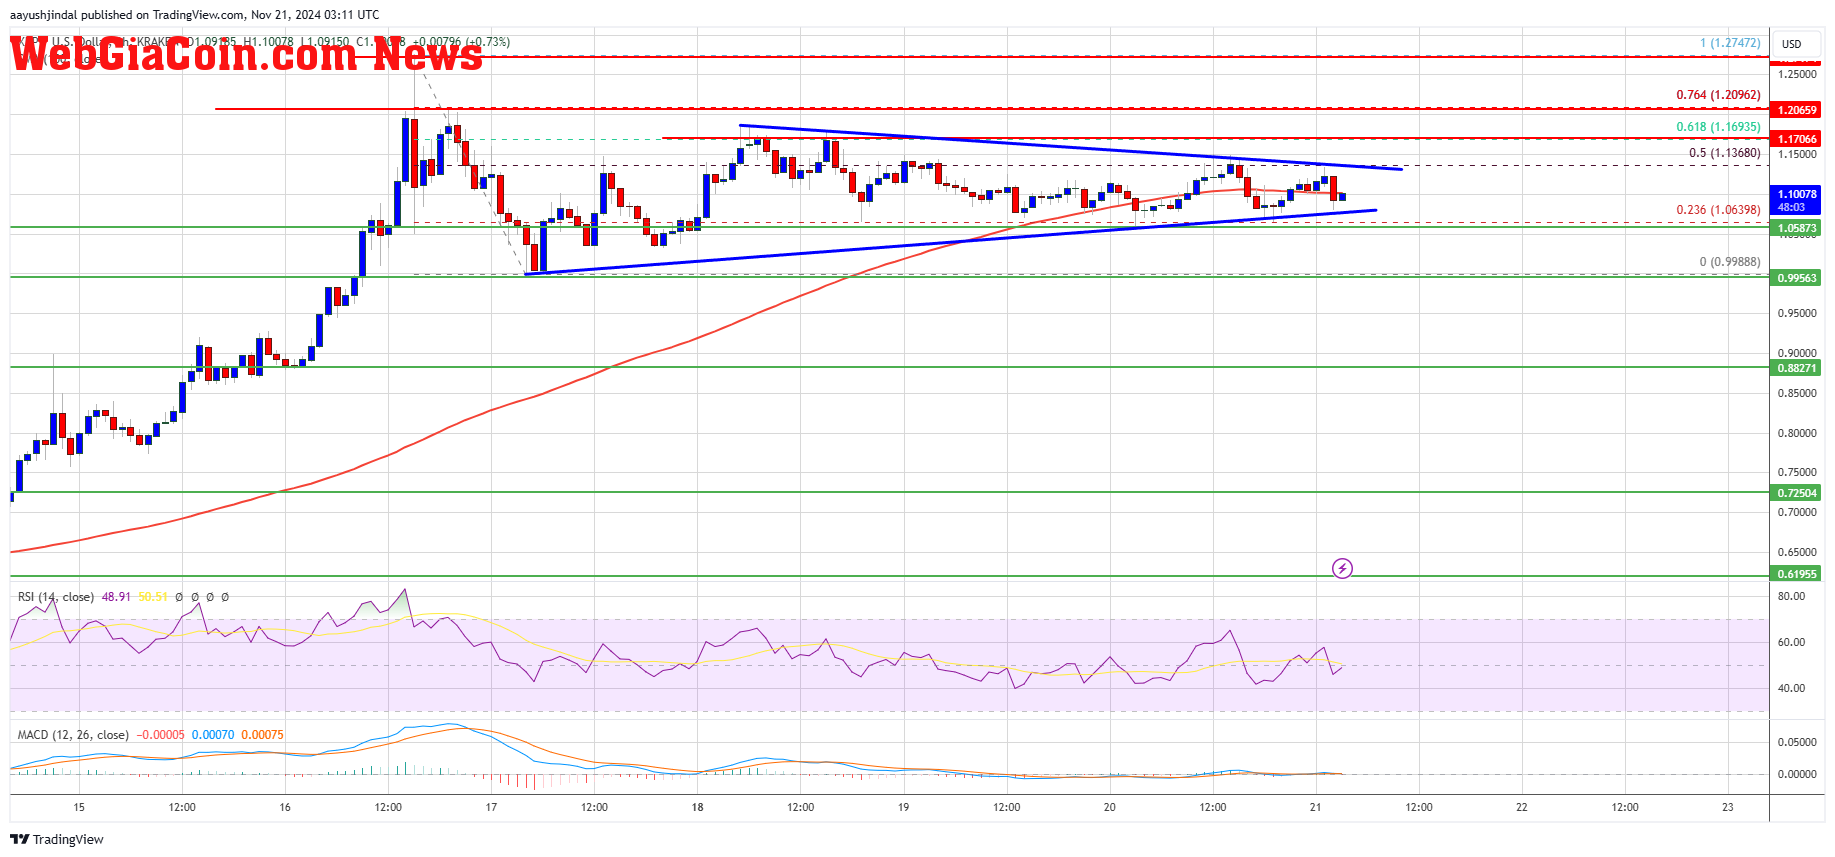Click the MACD (12, 26, close) indicator label

[73, 735]
